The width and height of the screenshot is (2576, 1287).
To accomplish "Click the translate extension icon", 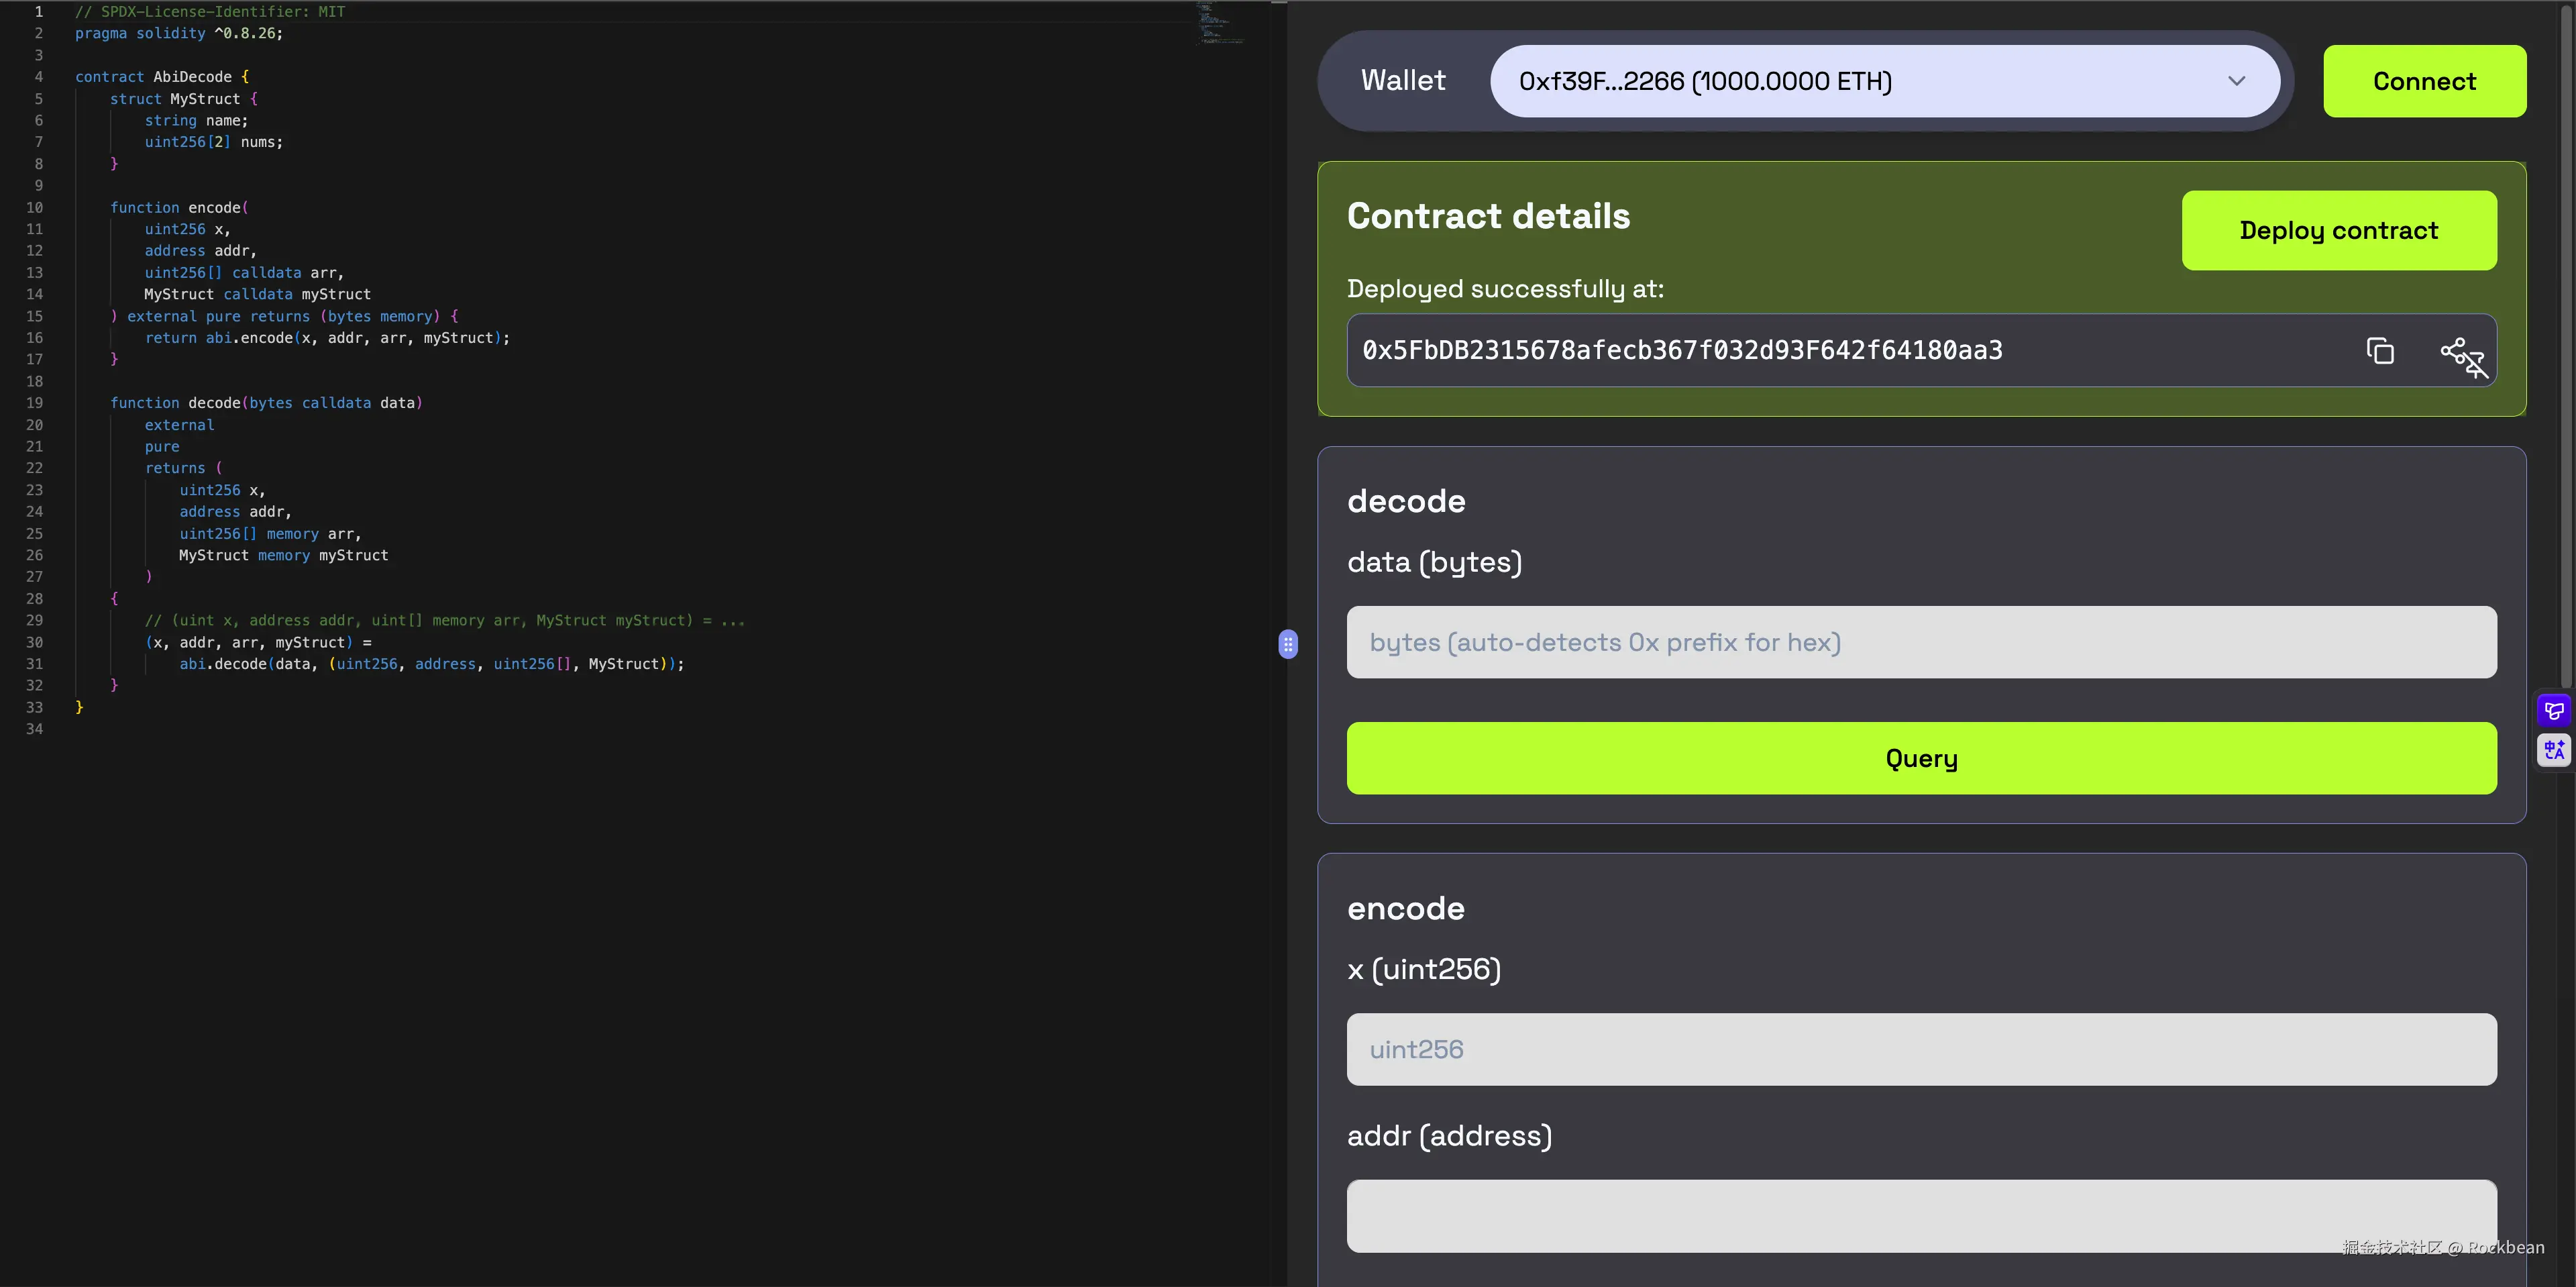I will (x=2554, y=750).
